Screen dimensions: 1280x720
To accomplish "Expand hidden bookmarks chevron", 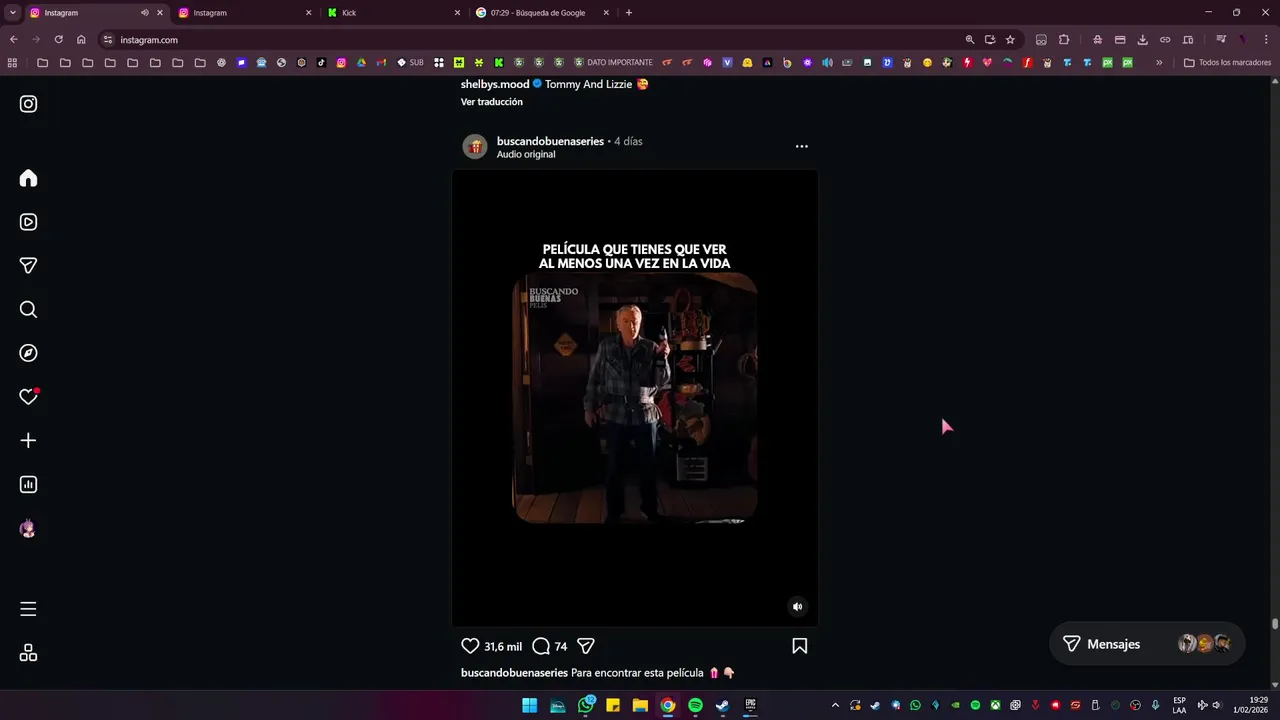I will coord(1159,62).
